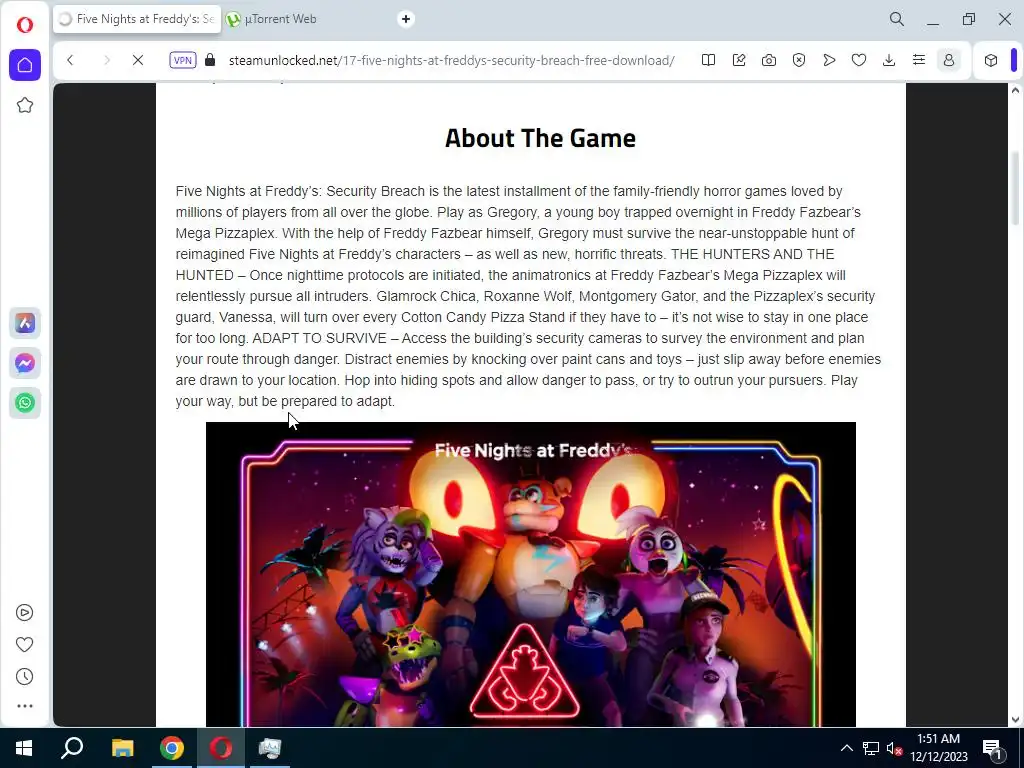
Task: Open the bookmarks star in sidebar
Action: [25, 105]
